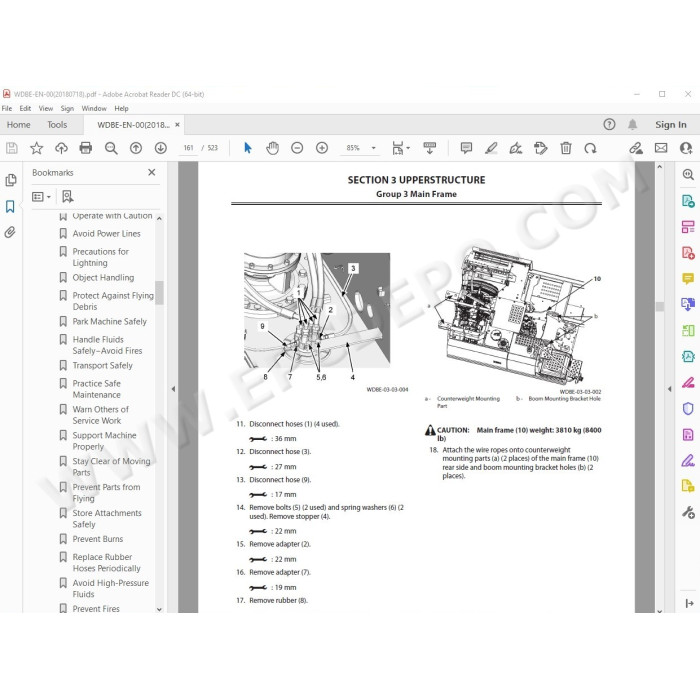Viewport: 700px width, 700px height.
Task: Close the Bookmarks panel
Action: (152, 172)
